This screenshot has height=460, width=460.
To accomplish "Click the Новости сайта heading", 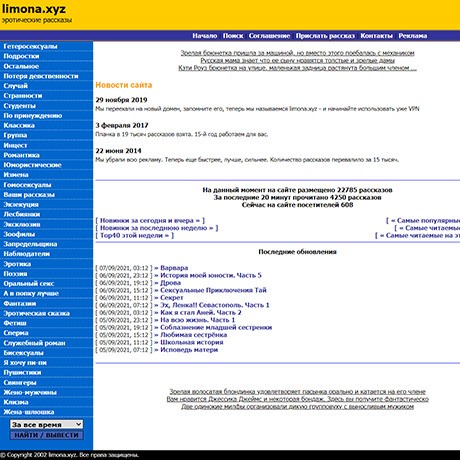I will click(124, 85).
